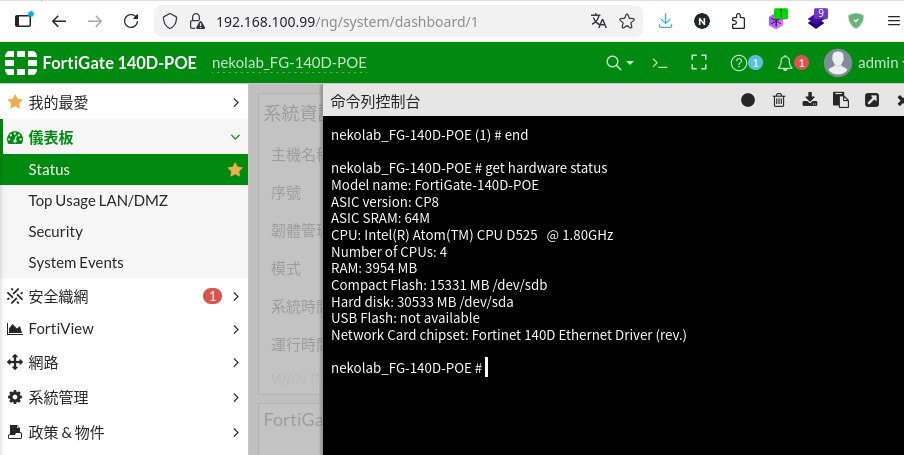This screenshot has width=904, height=455.
Task: Click the 'get hardware status' command line
Action: click(469, 168)
